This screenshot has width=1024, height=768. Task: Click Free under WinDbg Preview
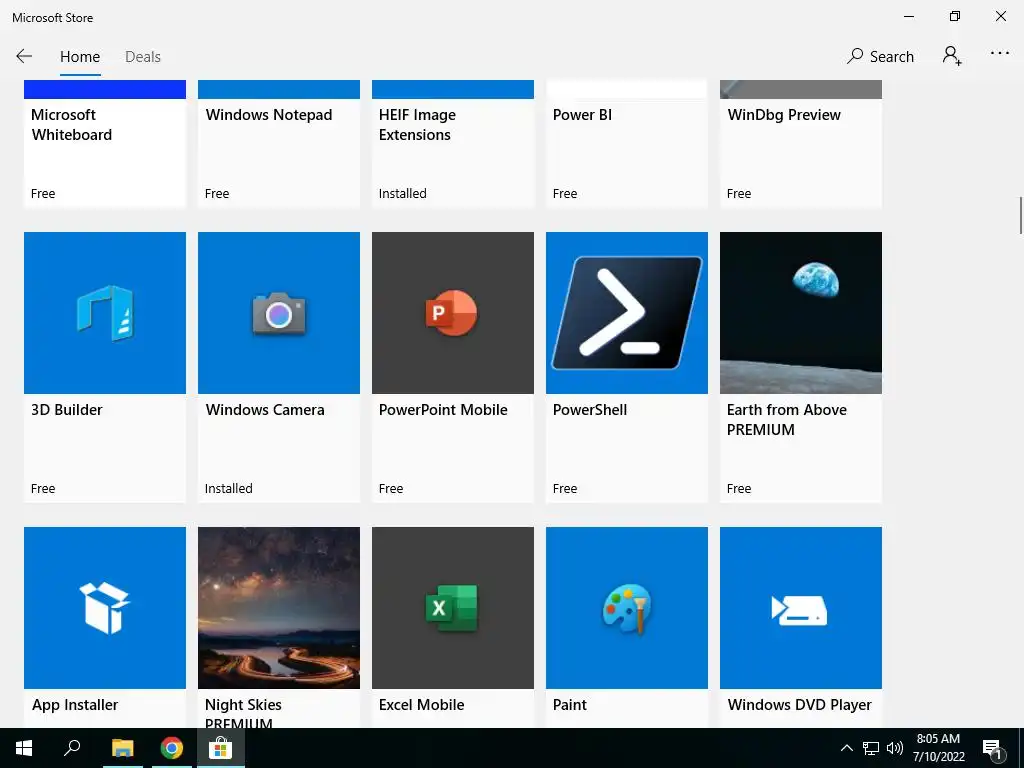pos(739,193)
